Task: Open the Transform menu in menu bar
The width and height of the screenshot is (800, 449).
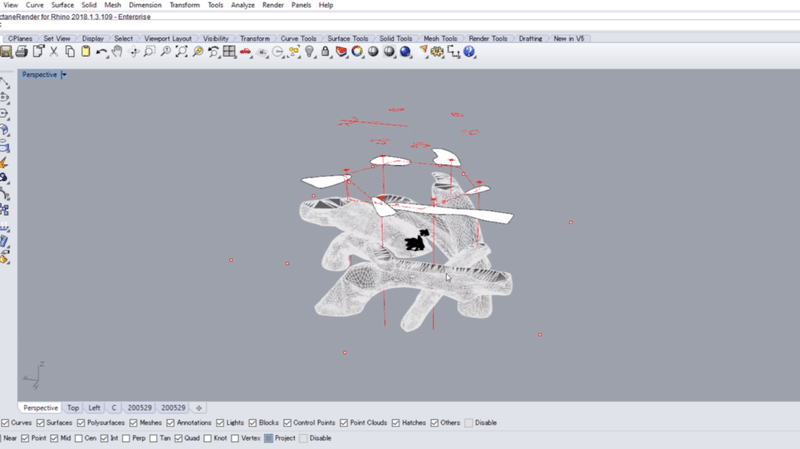Action: tap(185, 5)
